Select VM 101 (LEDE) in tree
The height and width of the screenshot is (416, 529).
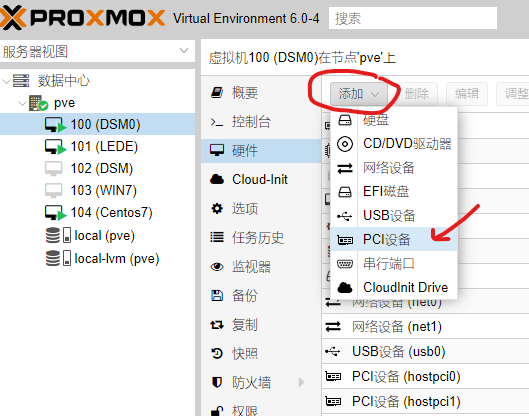coord(97,146)
